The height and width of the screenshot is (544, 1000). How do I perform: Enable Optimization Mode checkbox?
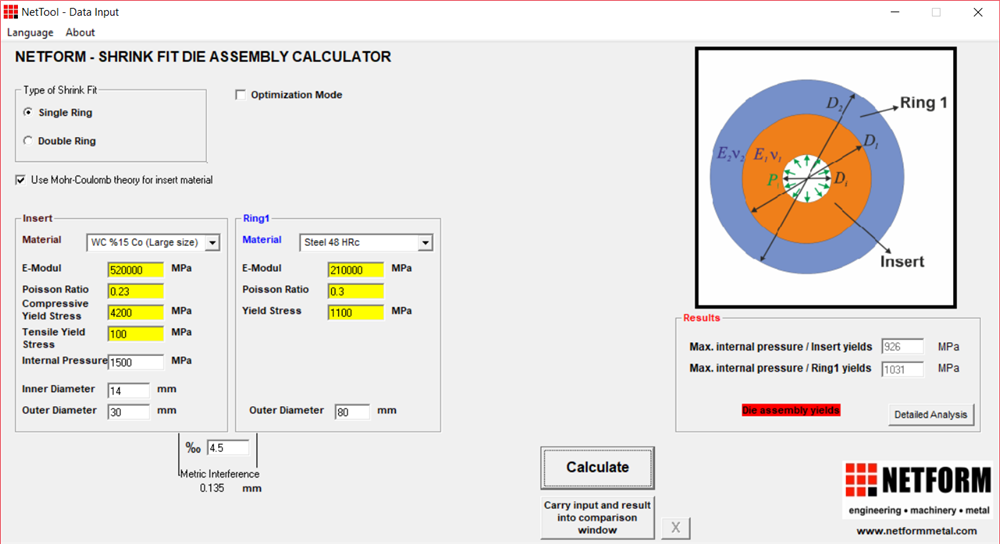tap(240, 95)
